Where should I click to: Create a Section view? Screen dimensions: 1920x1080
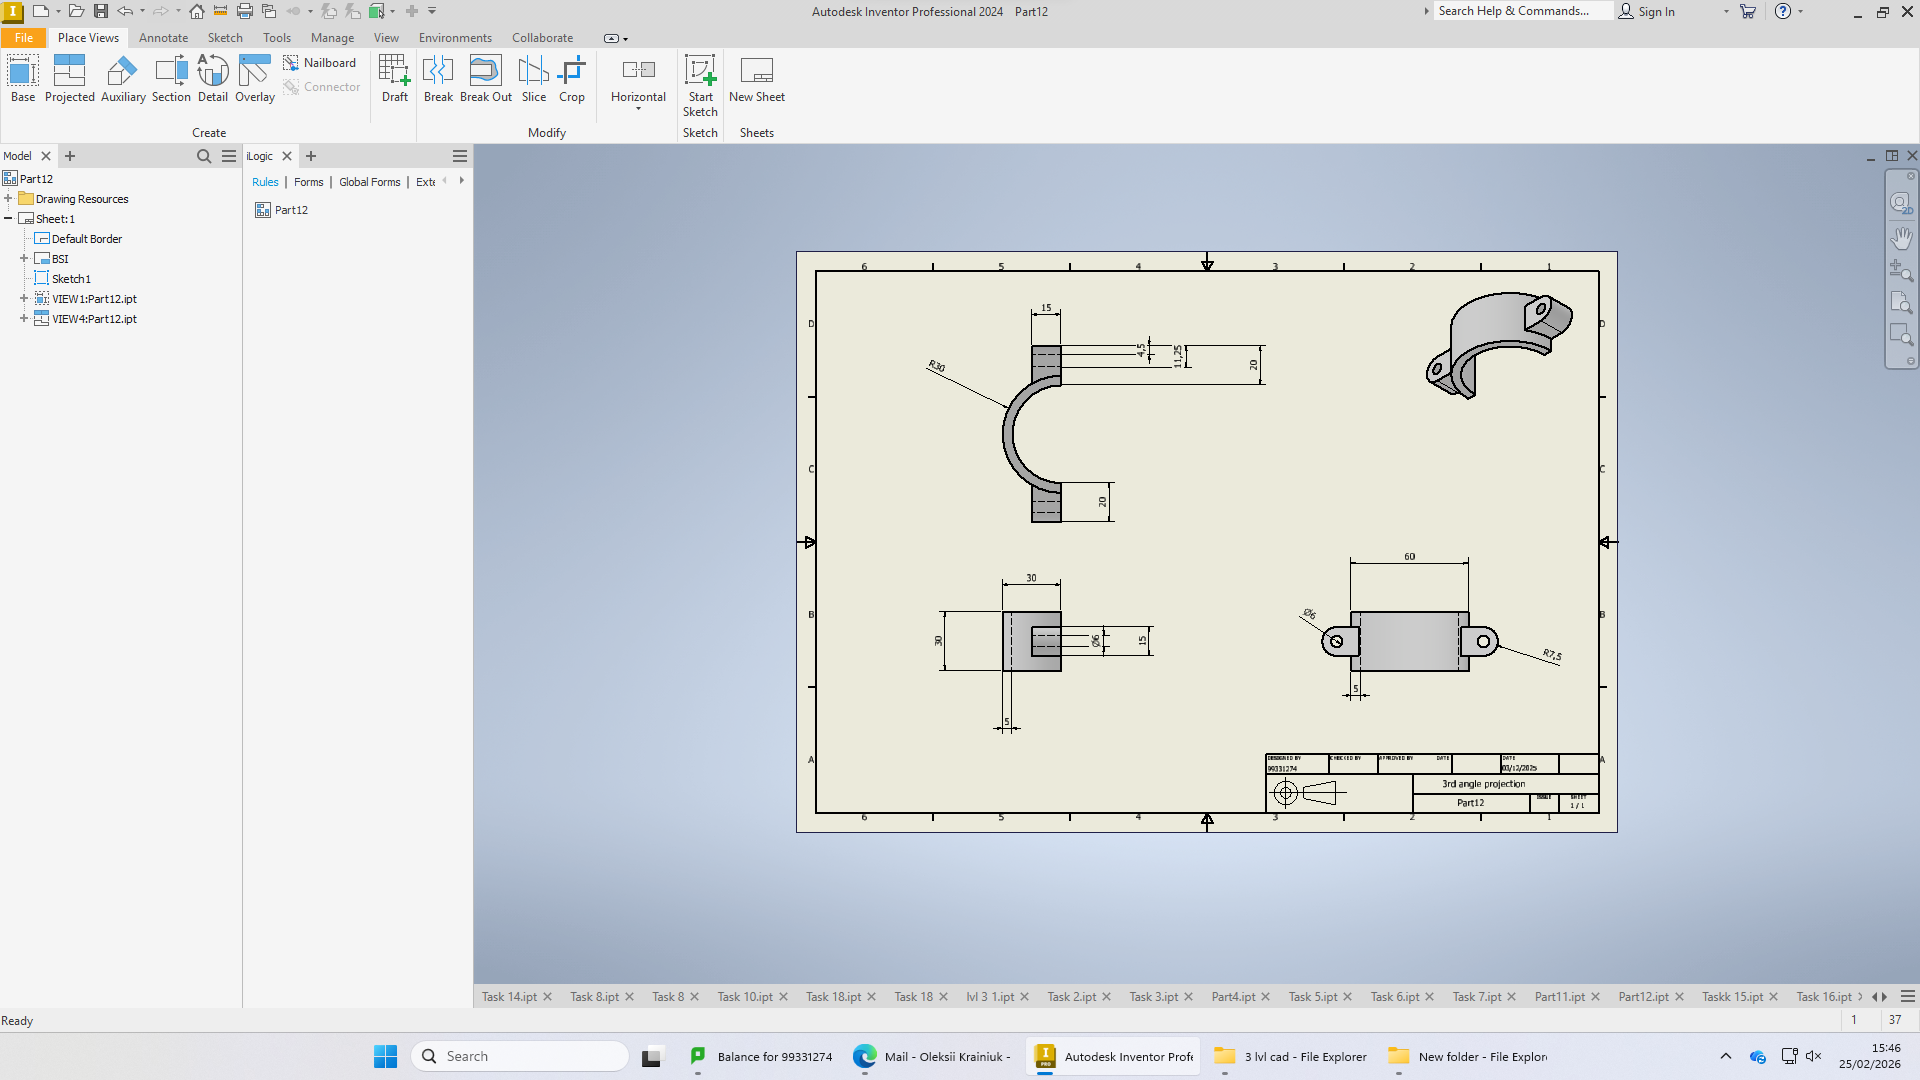click(x=171, y=79)
